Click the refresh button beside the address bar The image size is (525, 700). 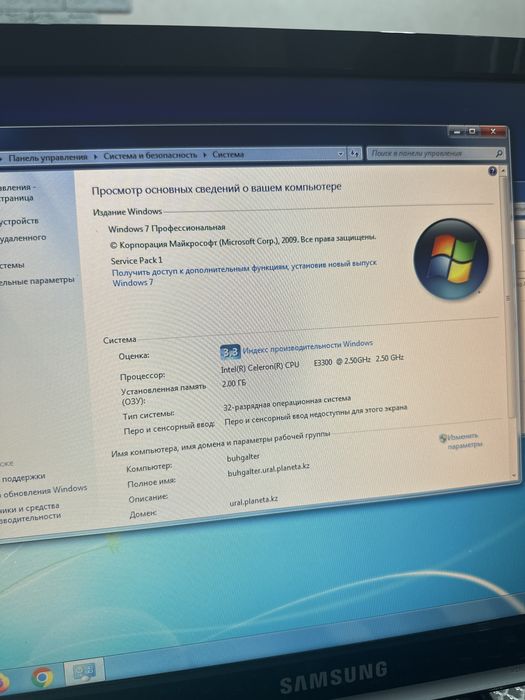pos(354,154)
